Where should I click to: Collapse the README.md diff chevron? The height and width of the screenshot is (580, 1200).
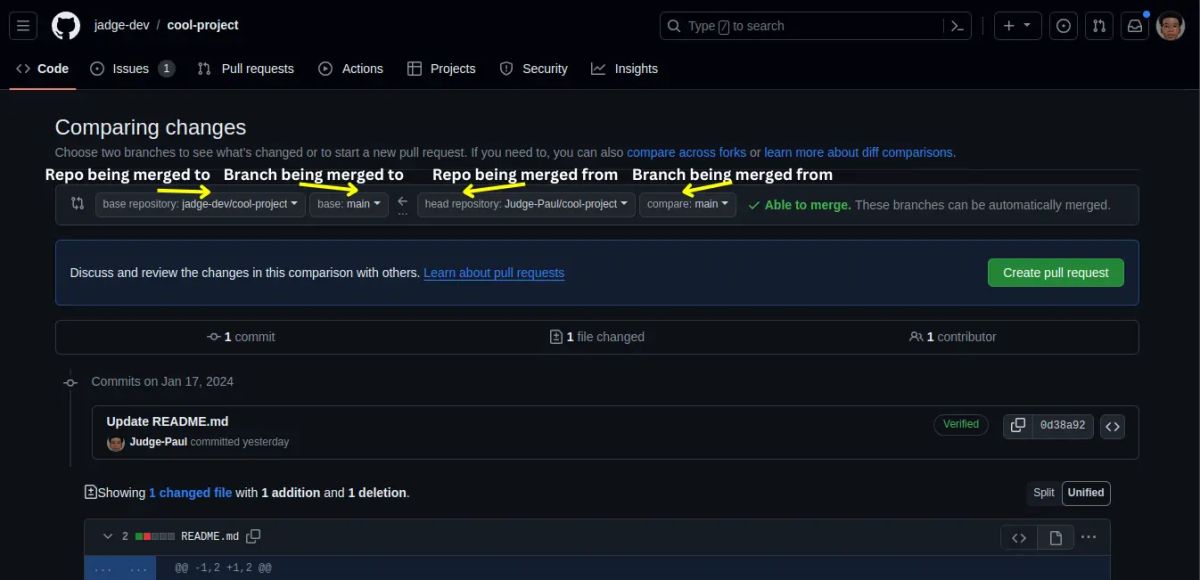[107, 537]
